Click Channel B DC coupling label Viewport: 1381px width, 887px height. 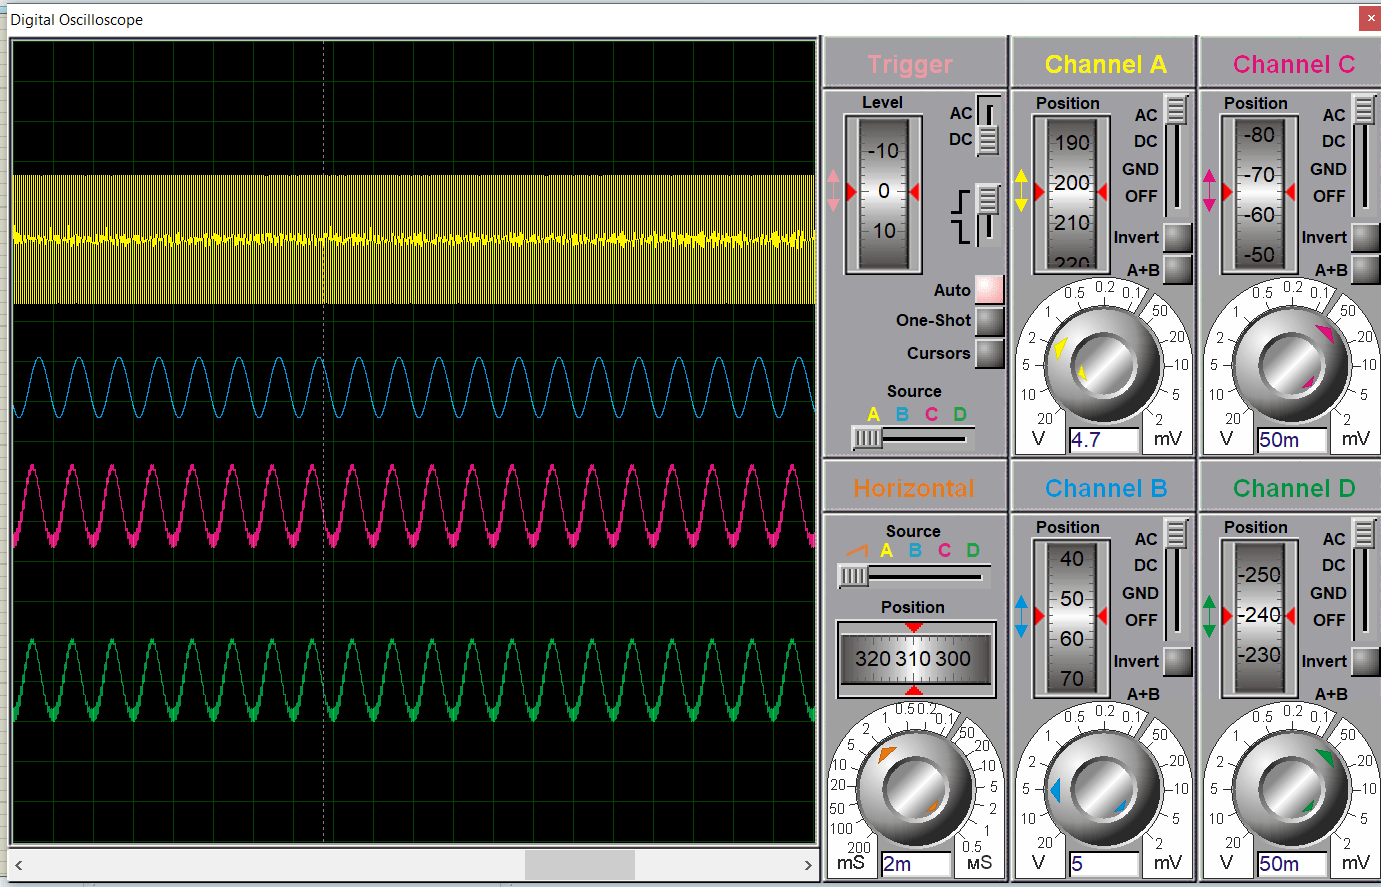1146,565
